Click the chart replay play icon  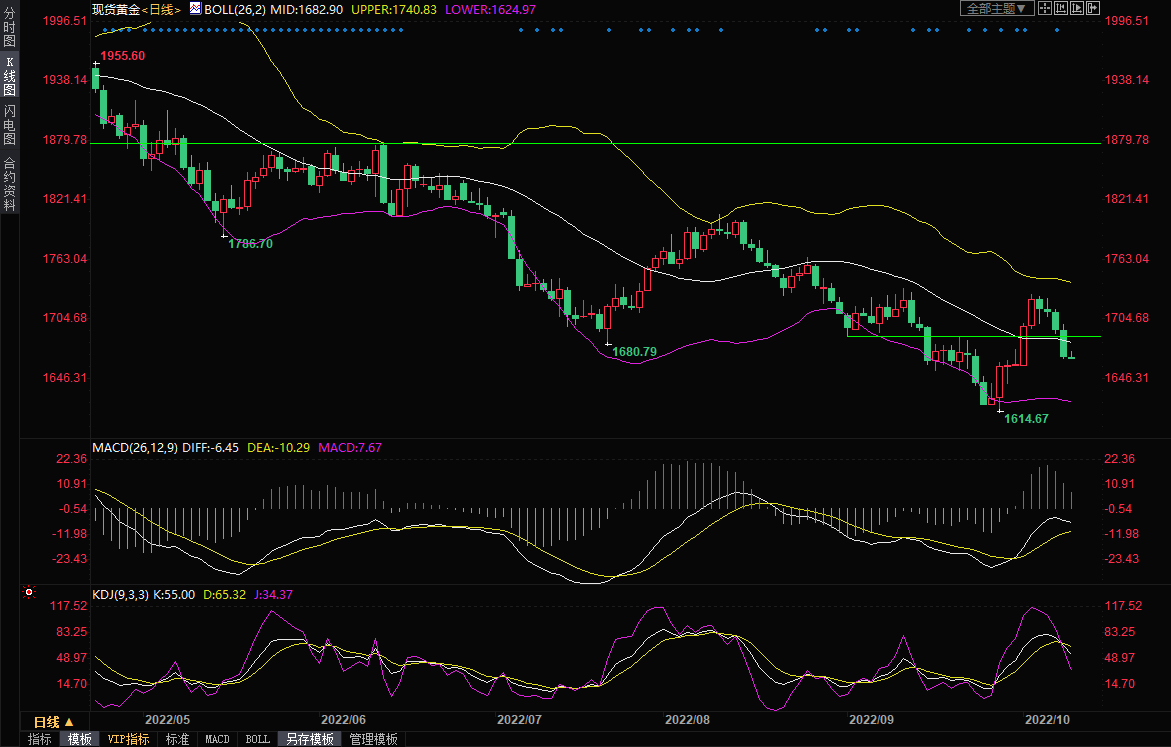(1077, 8)
